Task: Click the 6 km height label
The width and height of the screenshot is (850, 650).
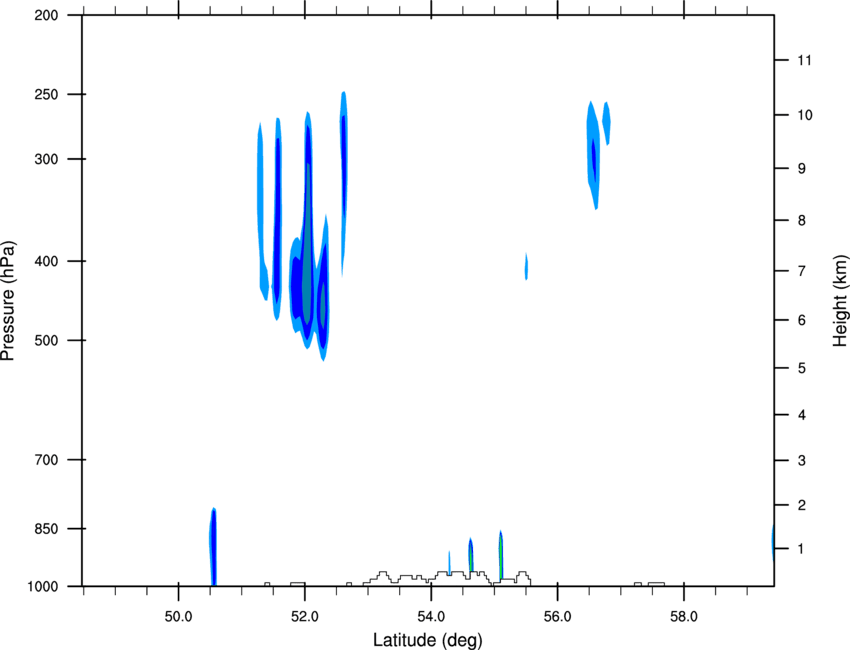Action: (x=802, y=320)
